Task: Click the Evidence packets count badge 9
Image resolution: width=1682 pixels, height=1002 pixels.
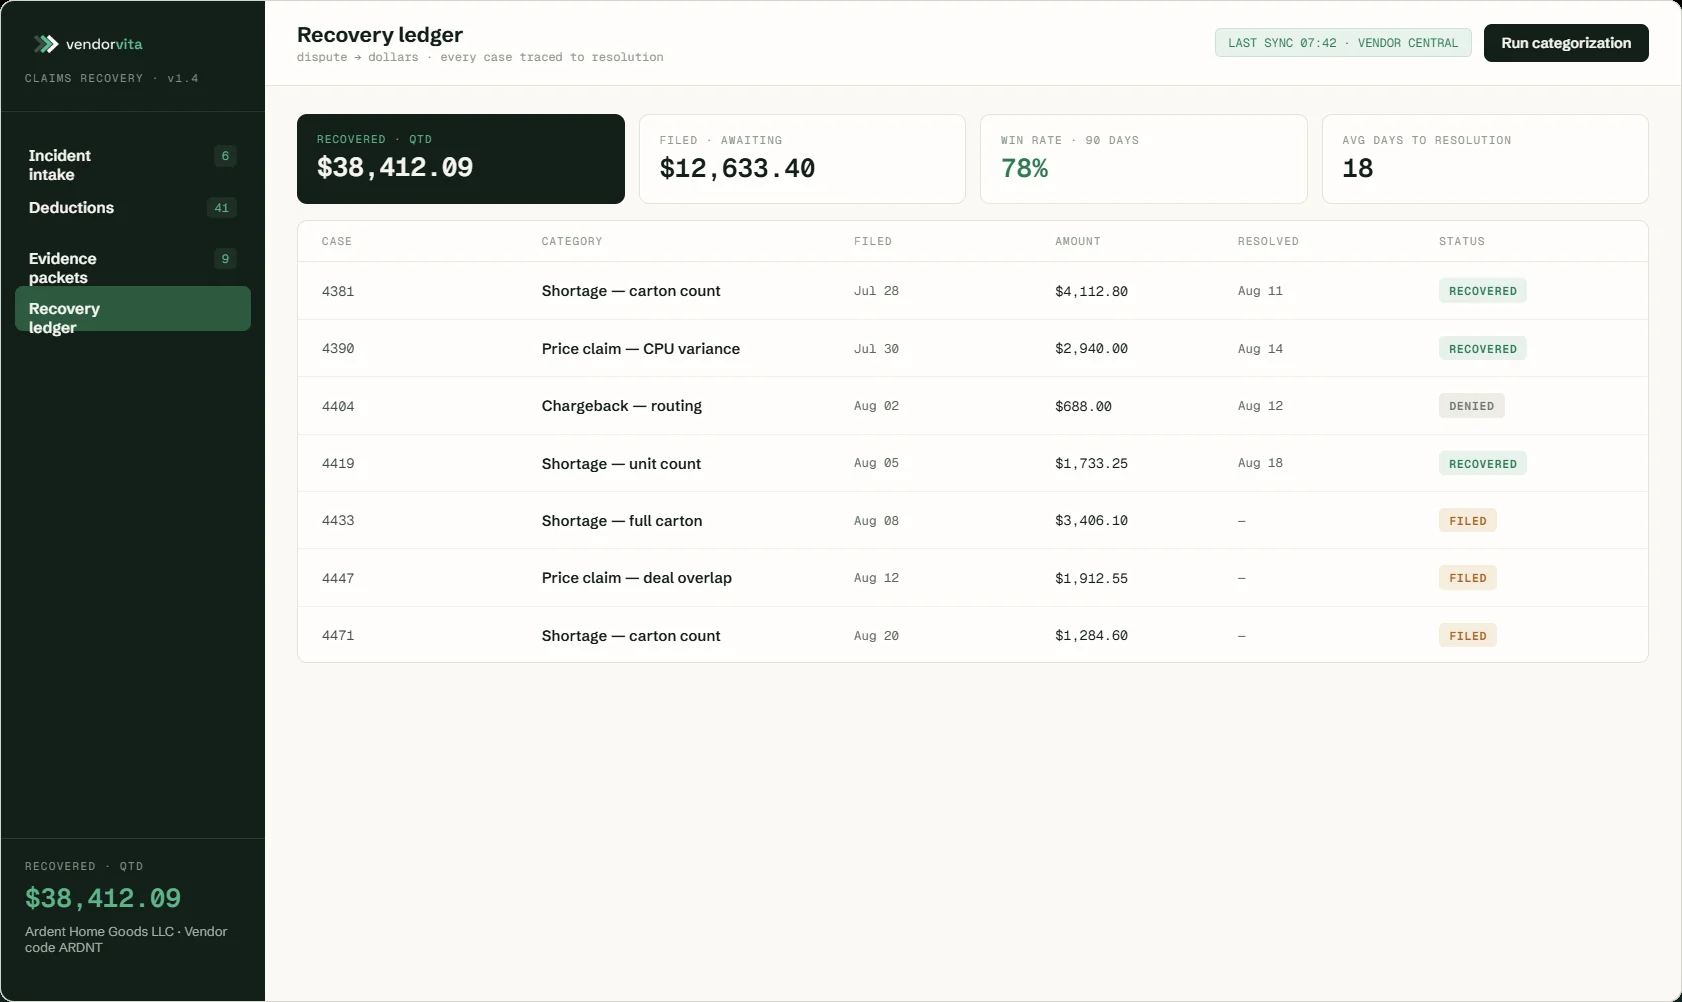Action: tap(225, 259)
